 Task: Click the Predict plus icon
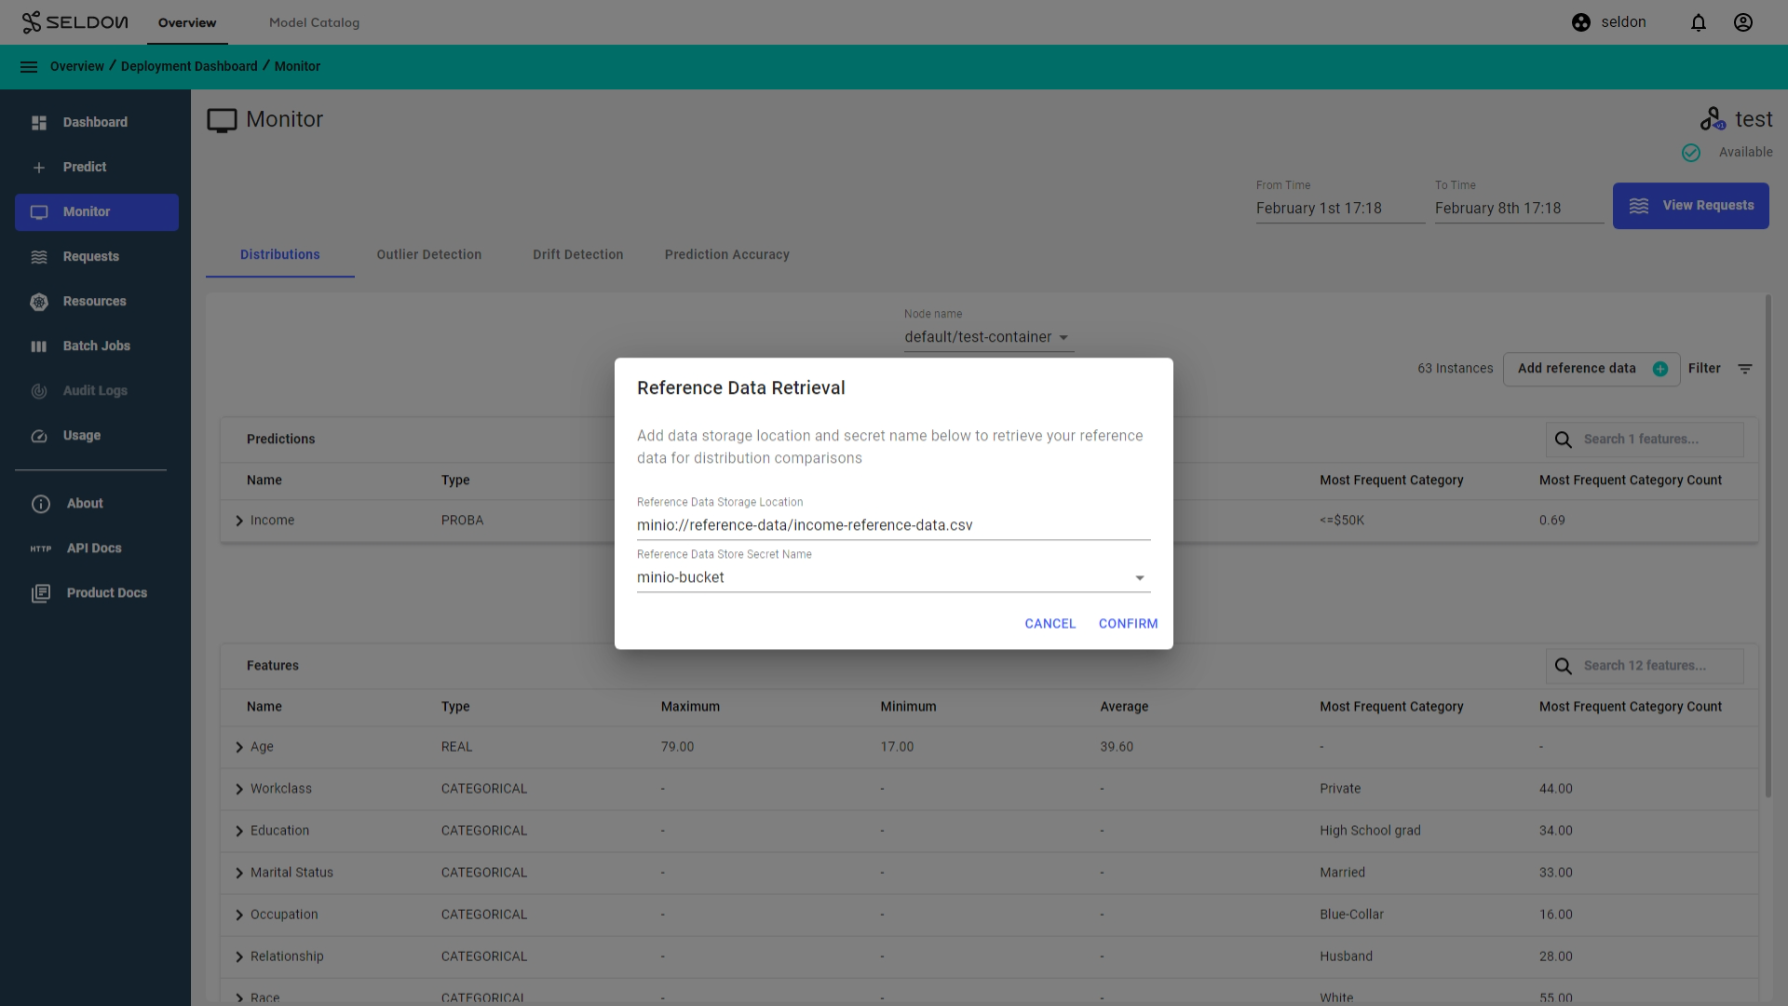pos(39,168)
